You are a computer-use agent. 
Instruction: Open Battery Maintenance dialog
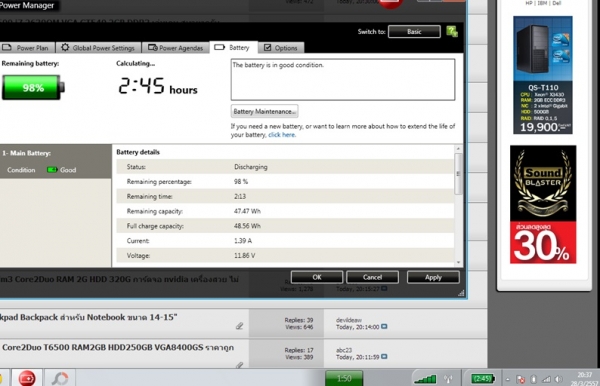[x=264, y=111]
